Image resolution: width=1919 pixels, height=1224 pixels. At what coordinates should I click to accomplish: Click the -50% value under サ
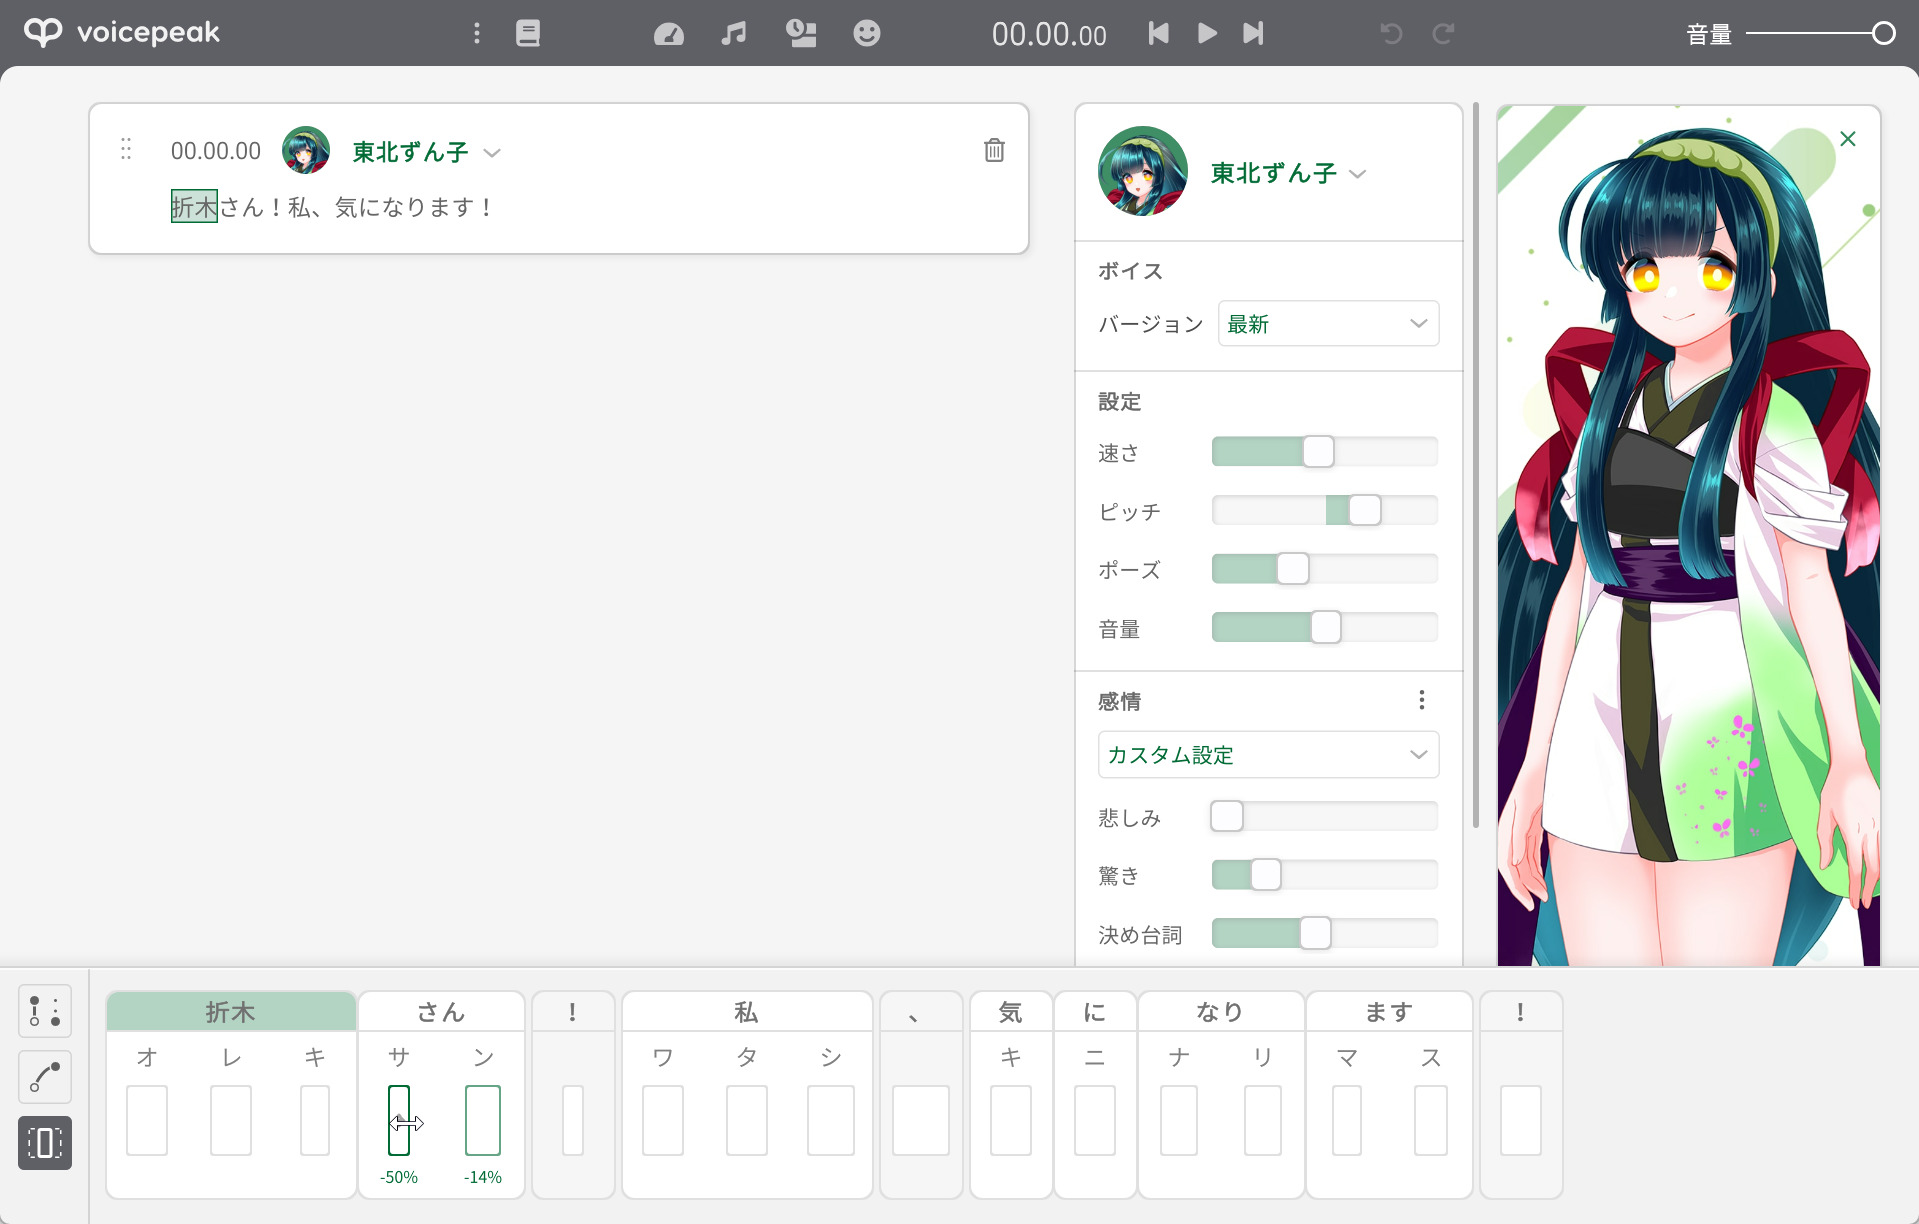point(399,1177)
